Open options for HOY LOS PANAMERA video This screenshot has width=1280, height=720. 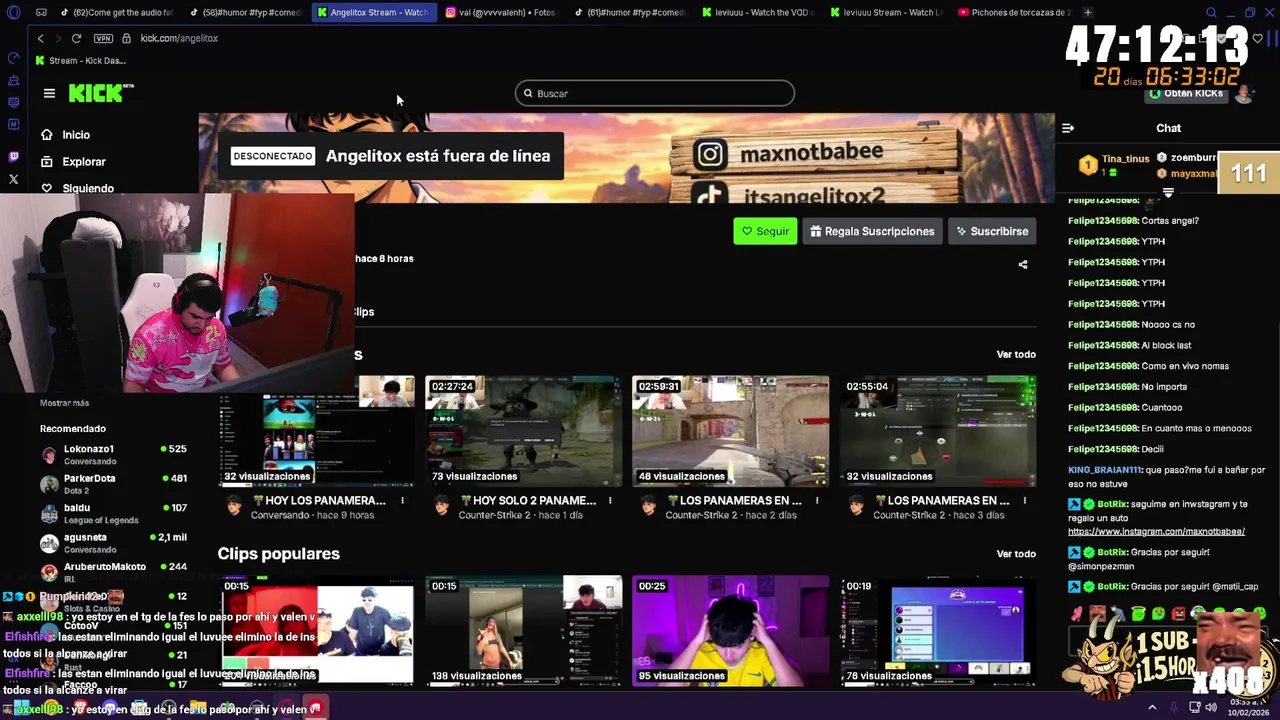coord(402,500)
